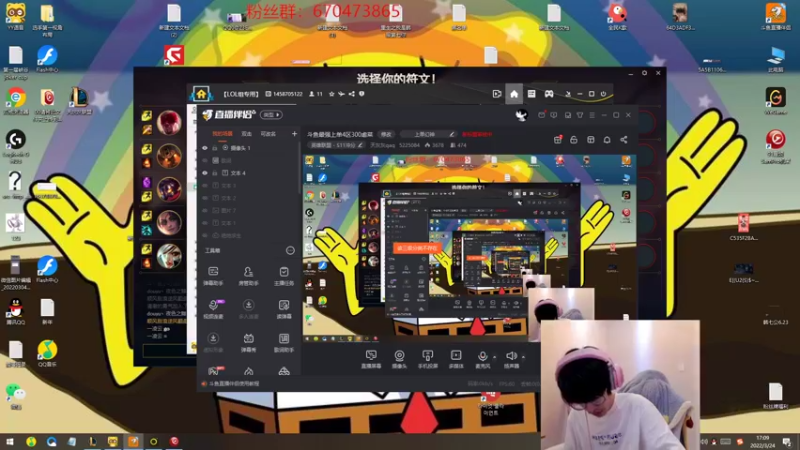This screenshot has height=450, width=800.
Task: Open the 主播任务 tool icon
Action: 284,276
